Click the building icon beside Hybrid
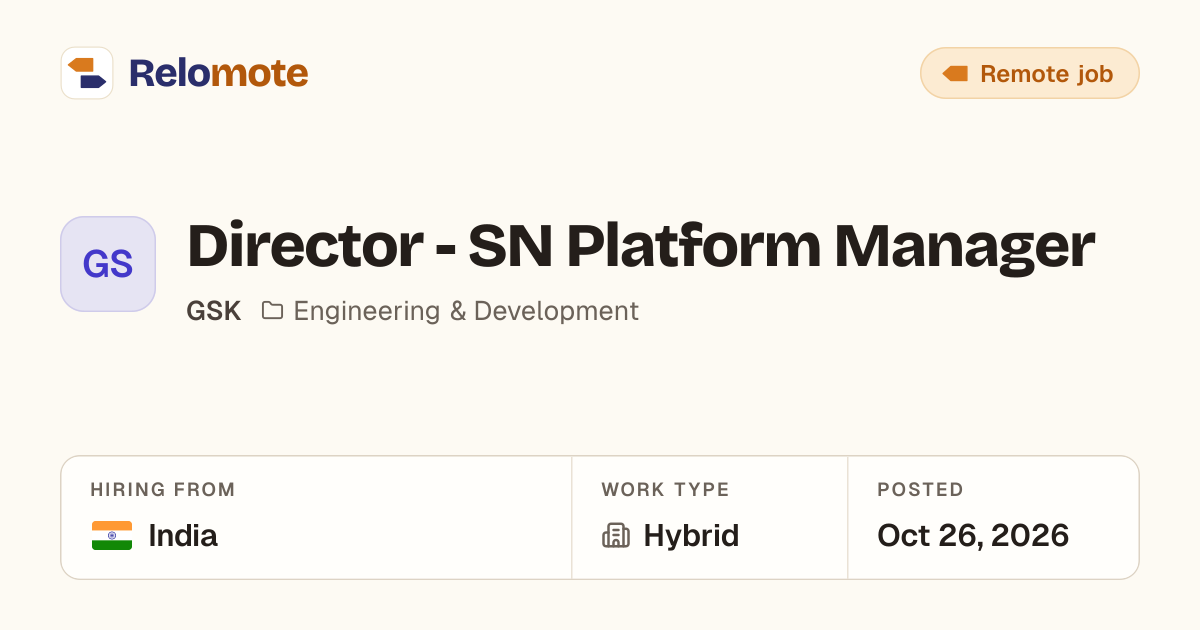Image resolution: width=1200 pixels, height=630 pixels. pyautogui.click(x=616, y=536)
